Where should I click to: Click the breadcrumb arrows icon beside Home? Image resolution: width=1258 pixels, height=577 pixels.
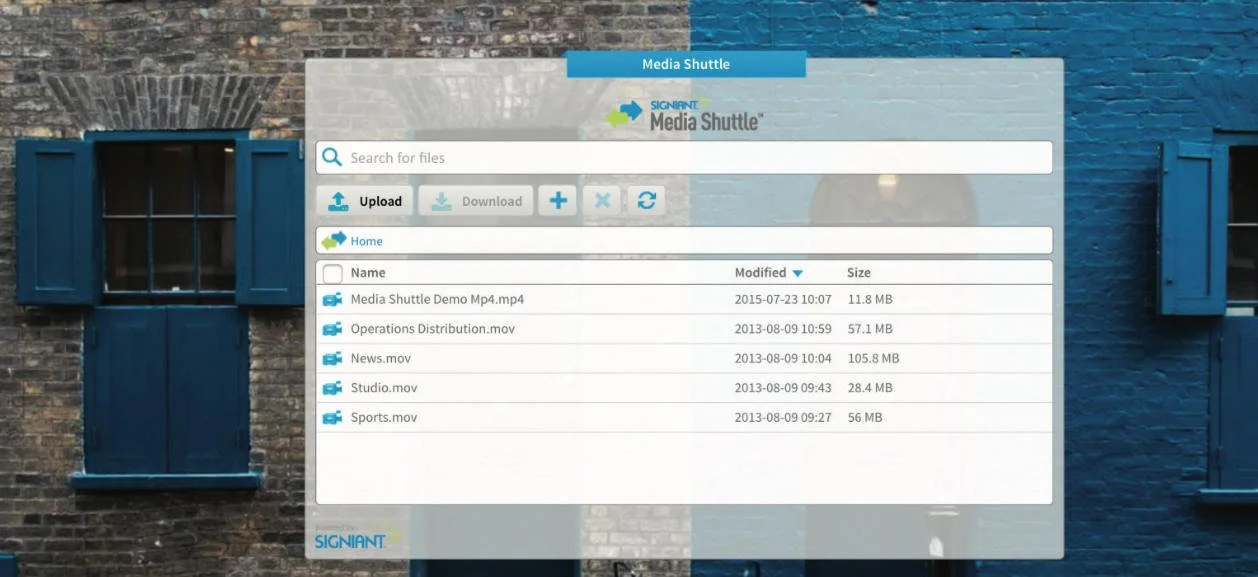(334, 240)
